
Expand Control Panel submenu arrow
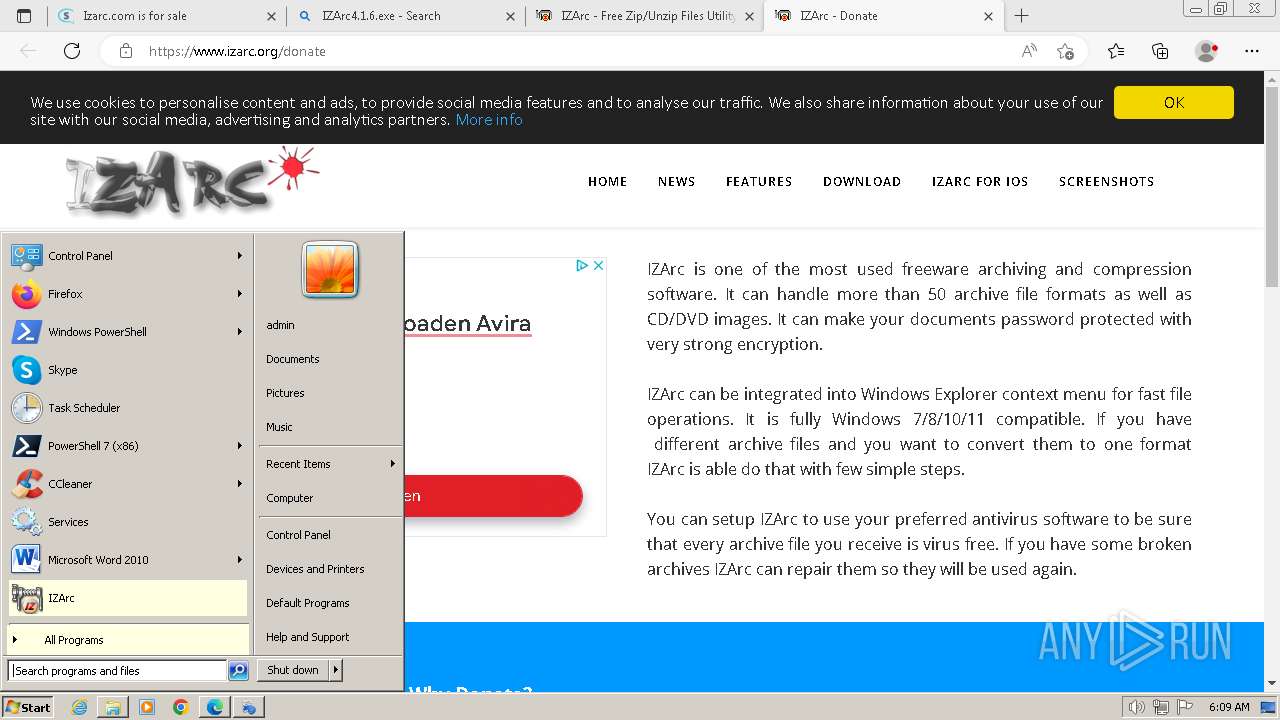tap(240, 256)
